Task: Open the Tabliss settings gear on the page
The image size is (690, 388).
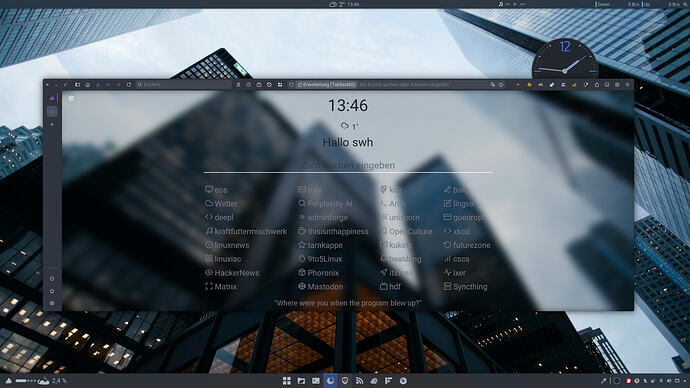Action: [x=71, y=99]
